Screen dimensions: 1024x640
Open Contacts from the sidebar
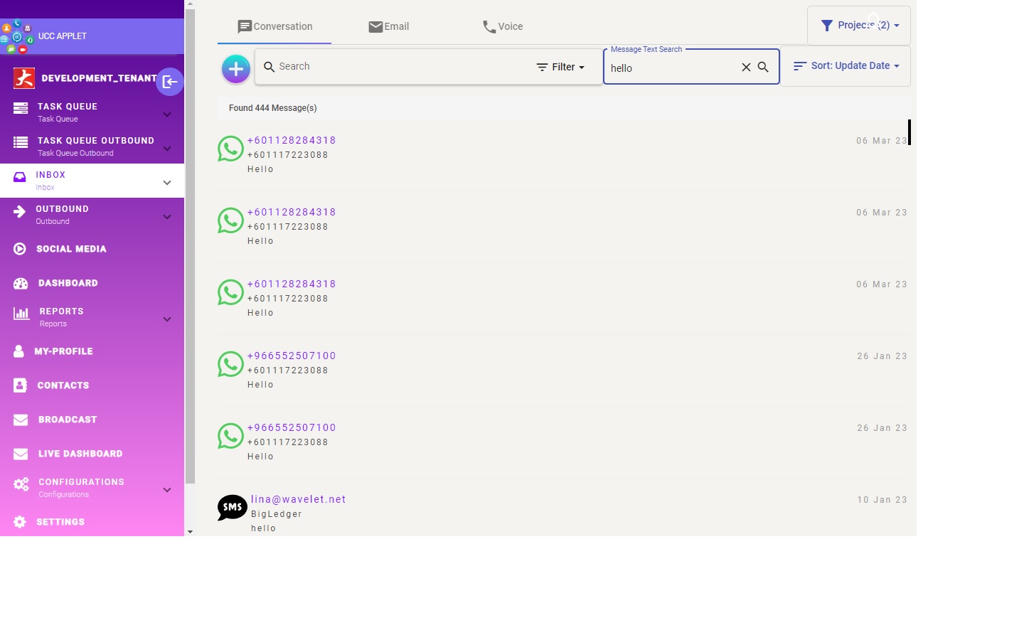tap(63, 385)
